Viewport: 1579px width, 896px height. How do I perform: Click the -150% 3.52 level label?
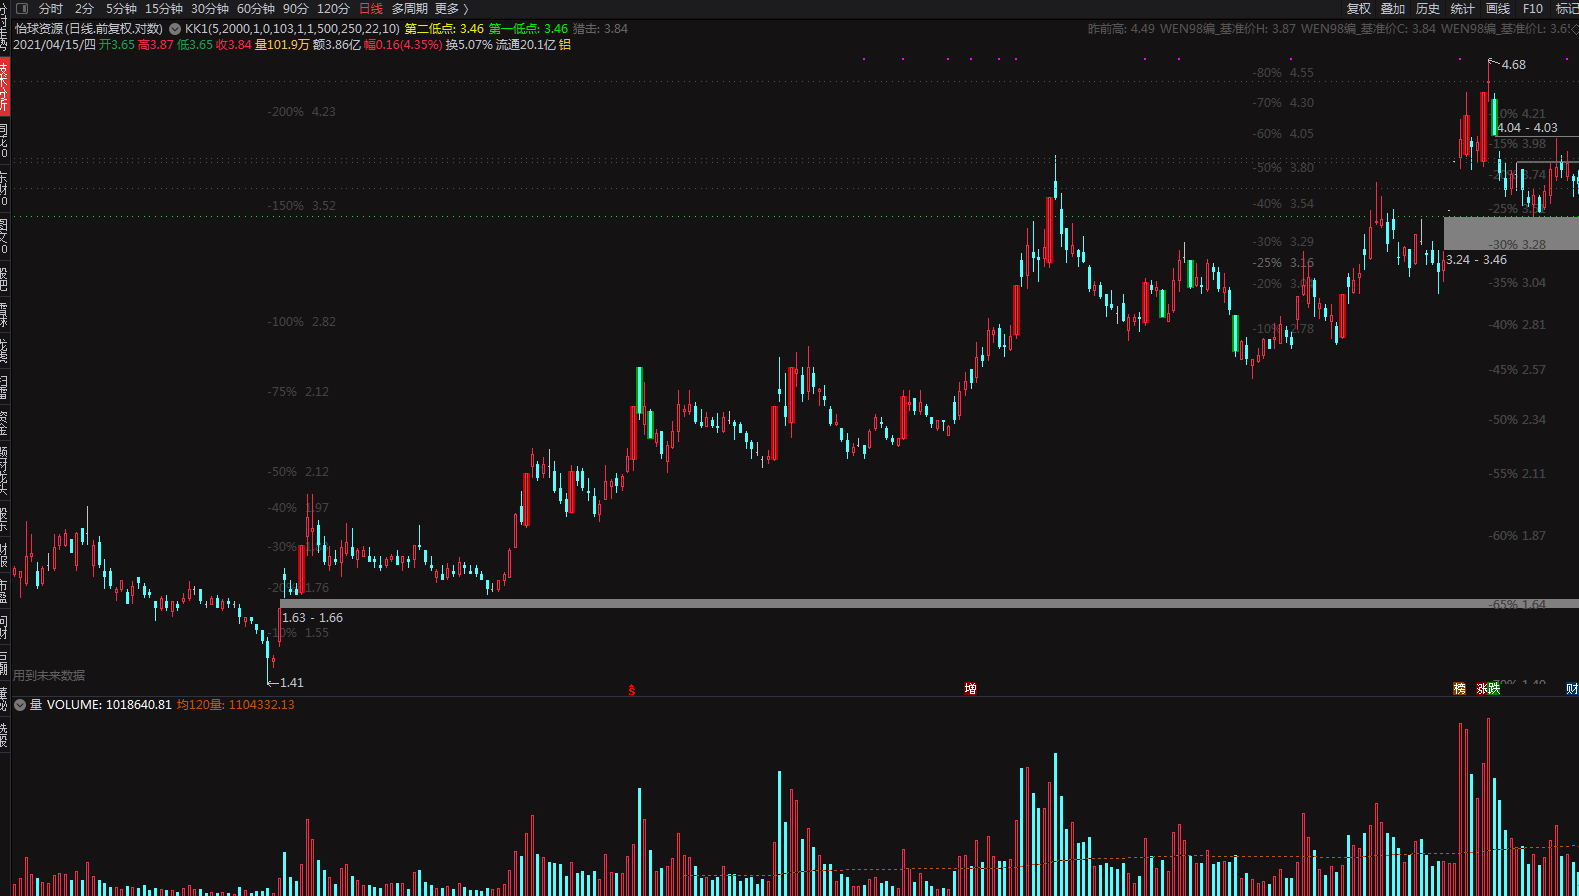[301, 206]
